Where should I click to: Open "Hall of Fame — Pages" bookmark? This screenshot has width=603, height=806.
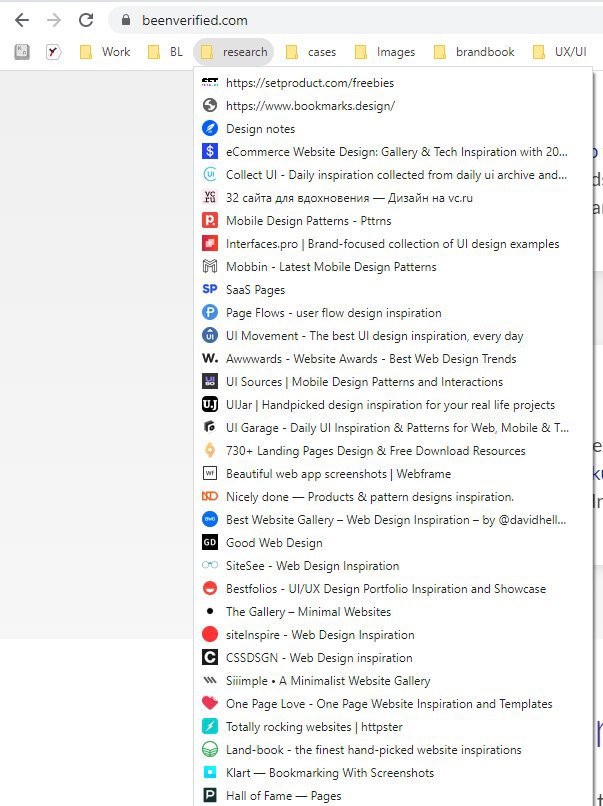393,796
